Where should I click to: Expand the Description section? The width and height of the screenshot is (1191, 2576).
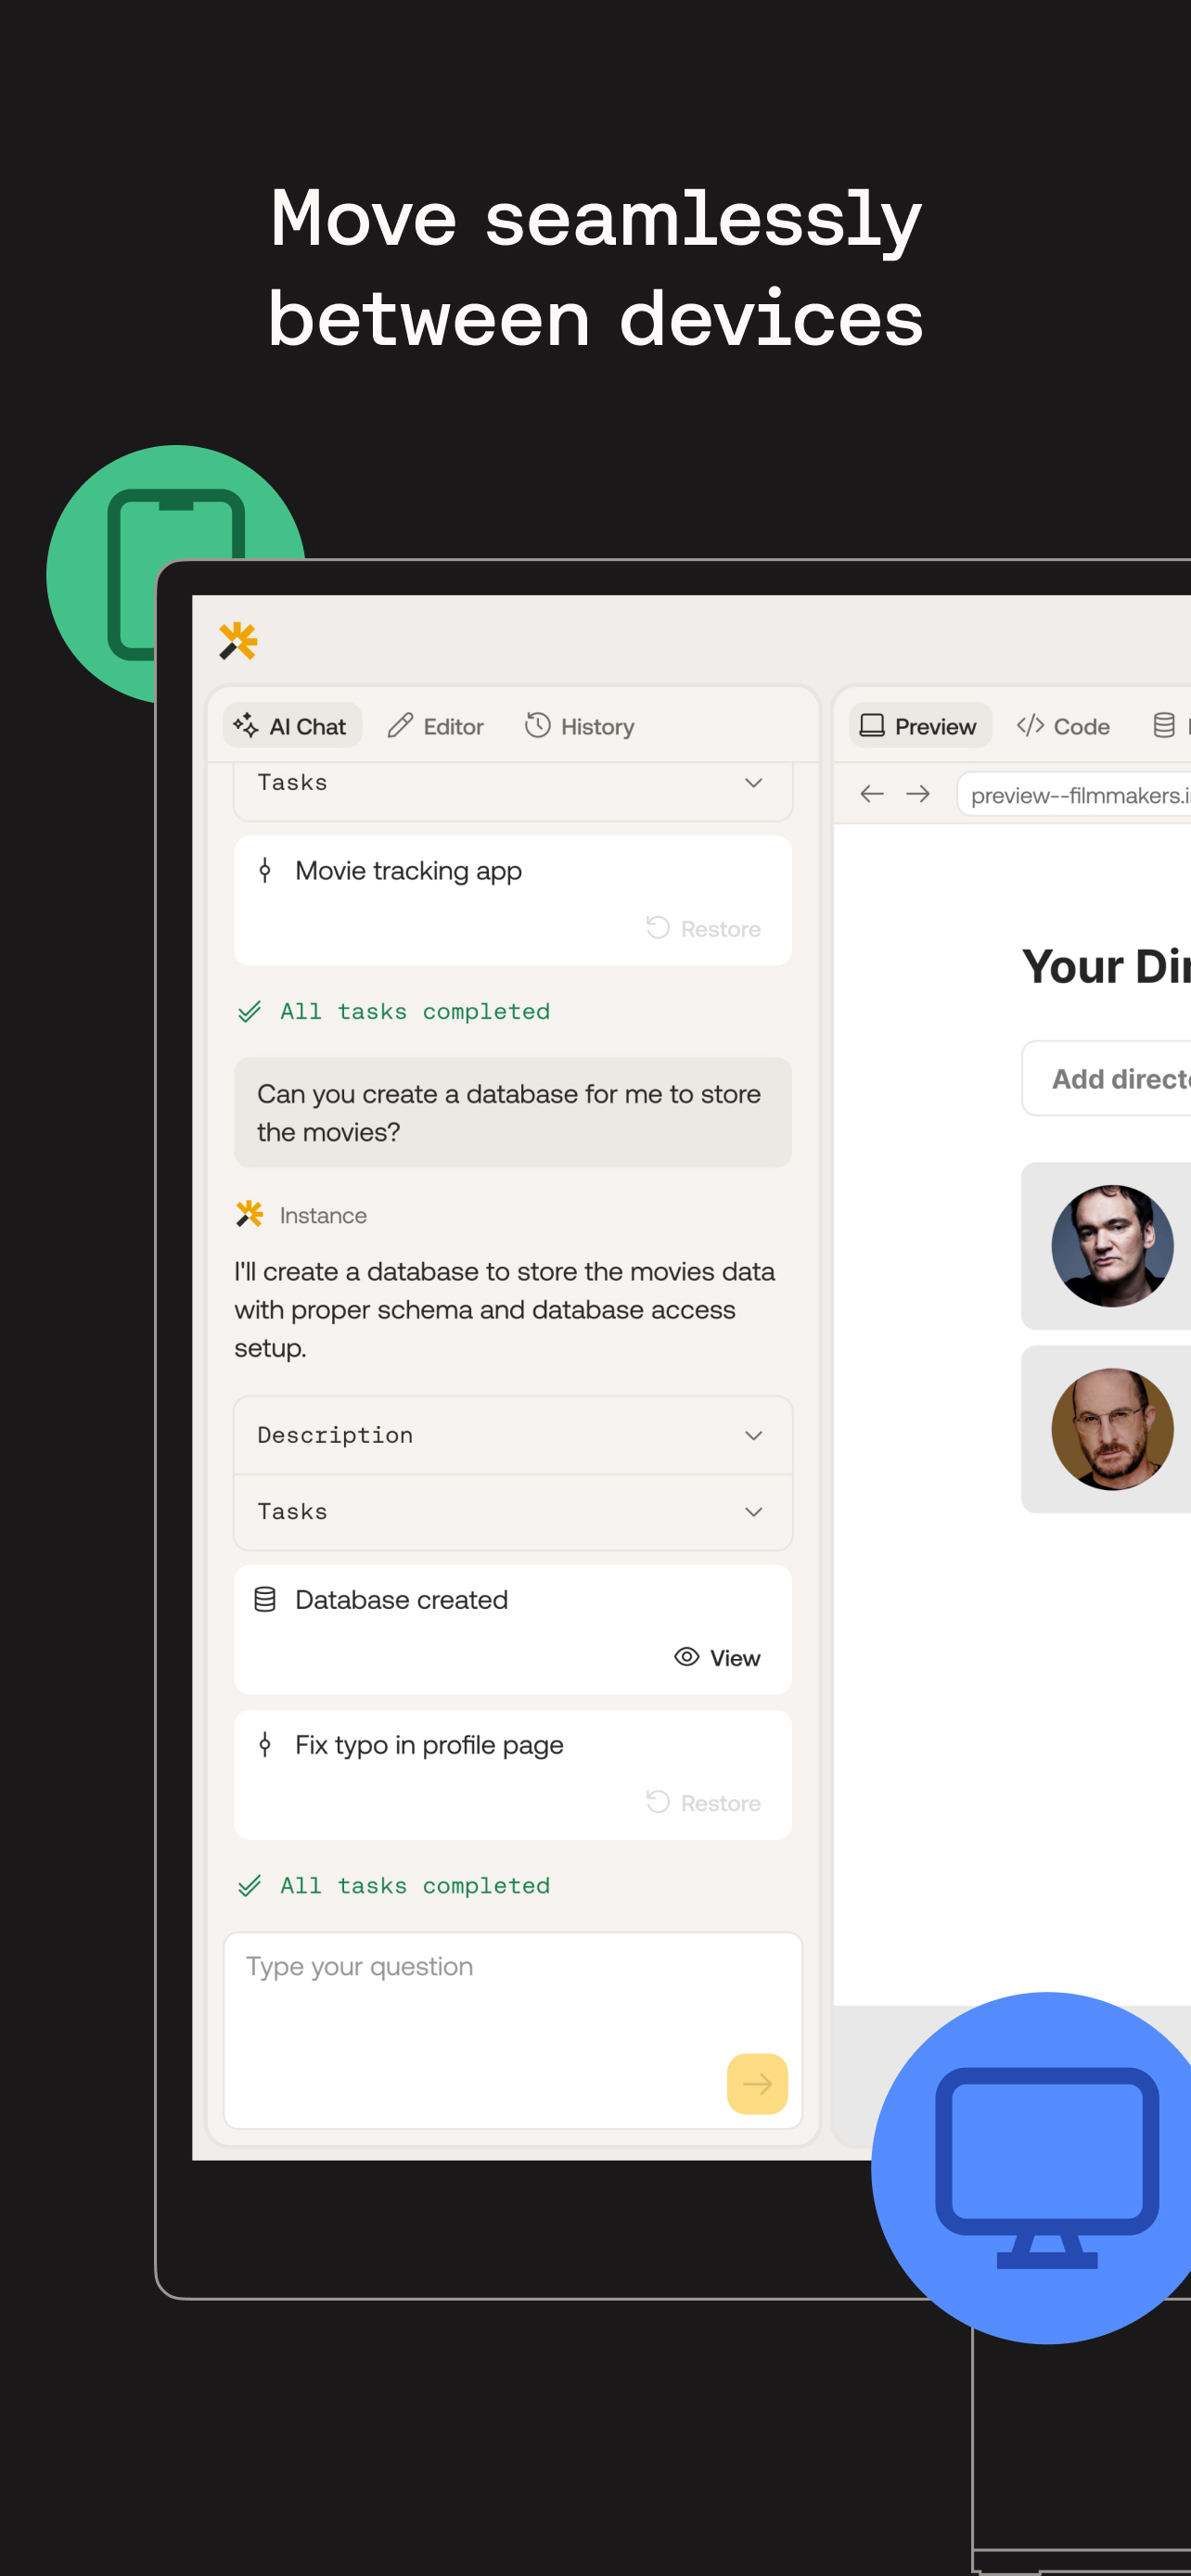(513, 1435)
